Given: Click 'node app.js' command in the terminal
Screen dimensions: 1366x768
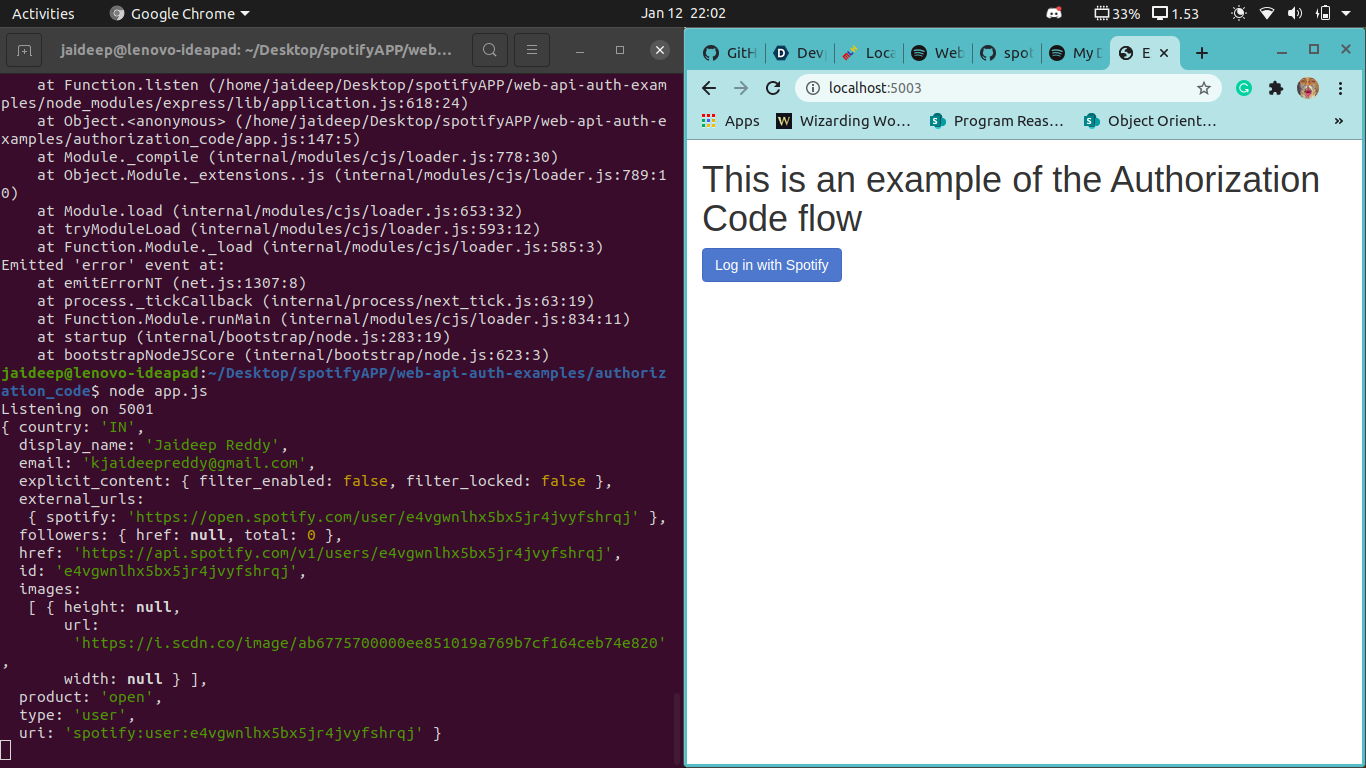Looking at the screenshot, I should click(x=158, y=391).
